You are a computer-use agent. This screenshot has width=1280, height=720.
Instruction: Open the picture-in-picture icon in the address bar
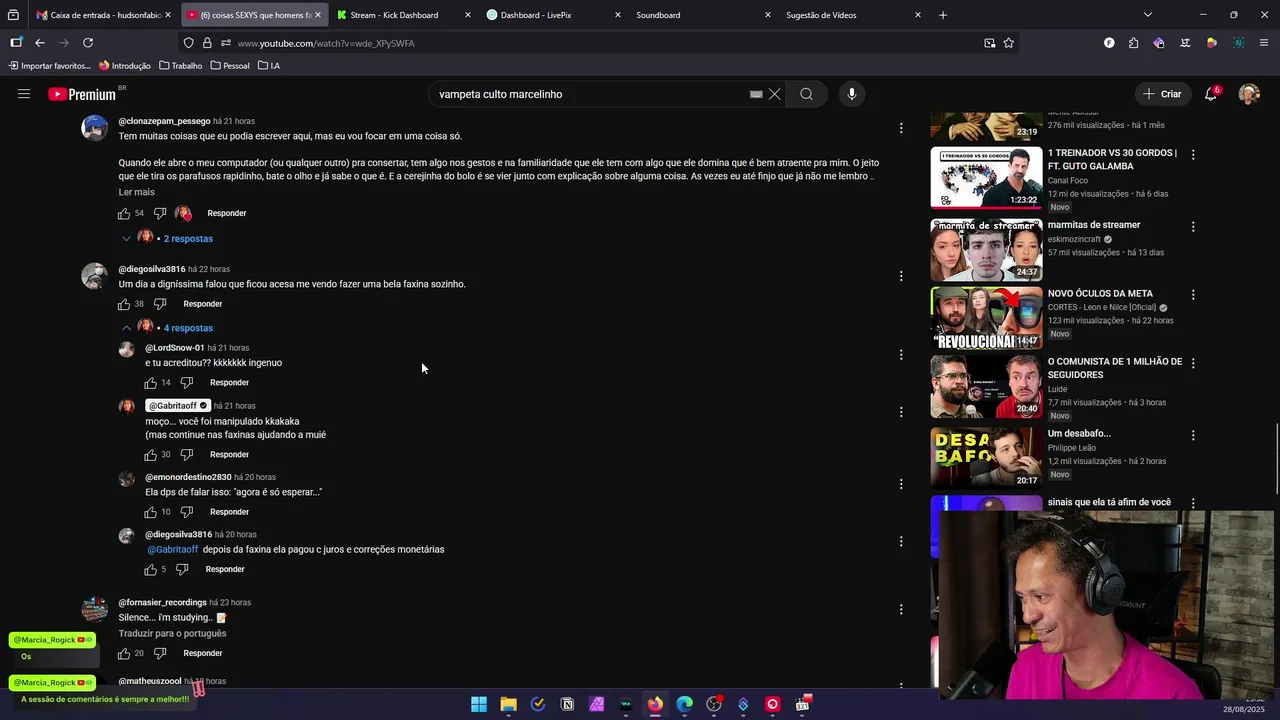[x=989, y=43]
